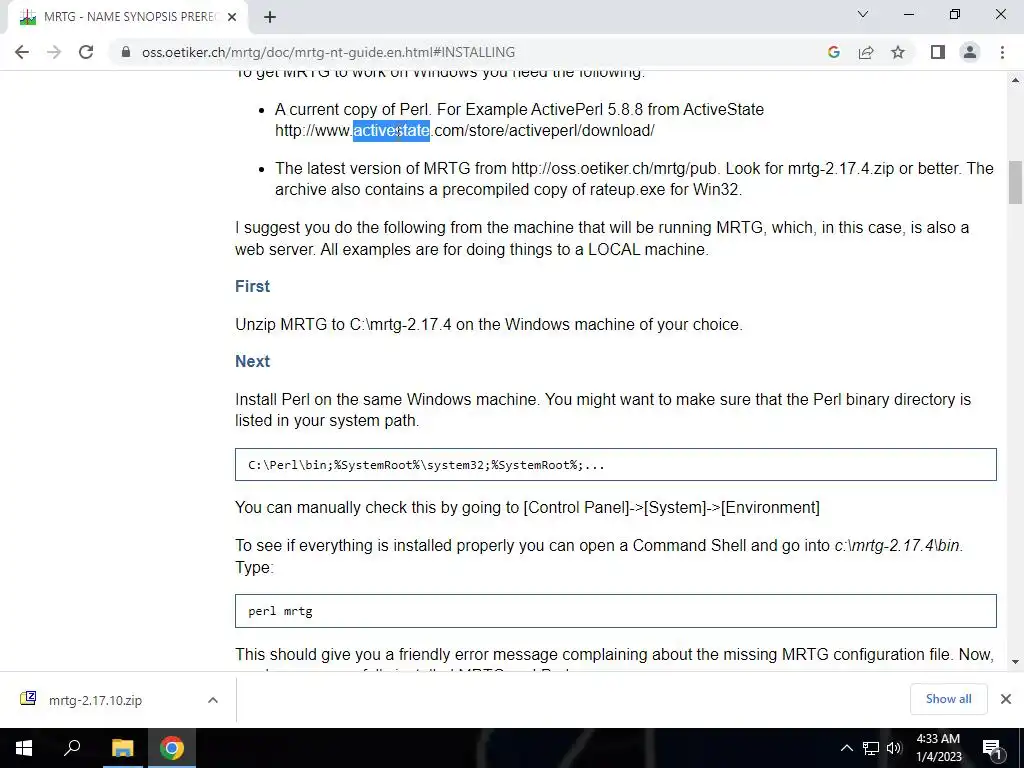Open the notification center icon

pyautogui.click(x=992, y=748)
